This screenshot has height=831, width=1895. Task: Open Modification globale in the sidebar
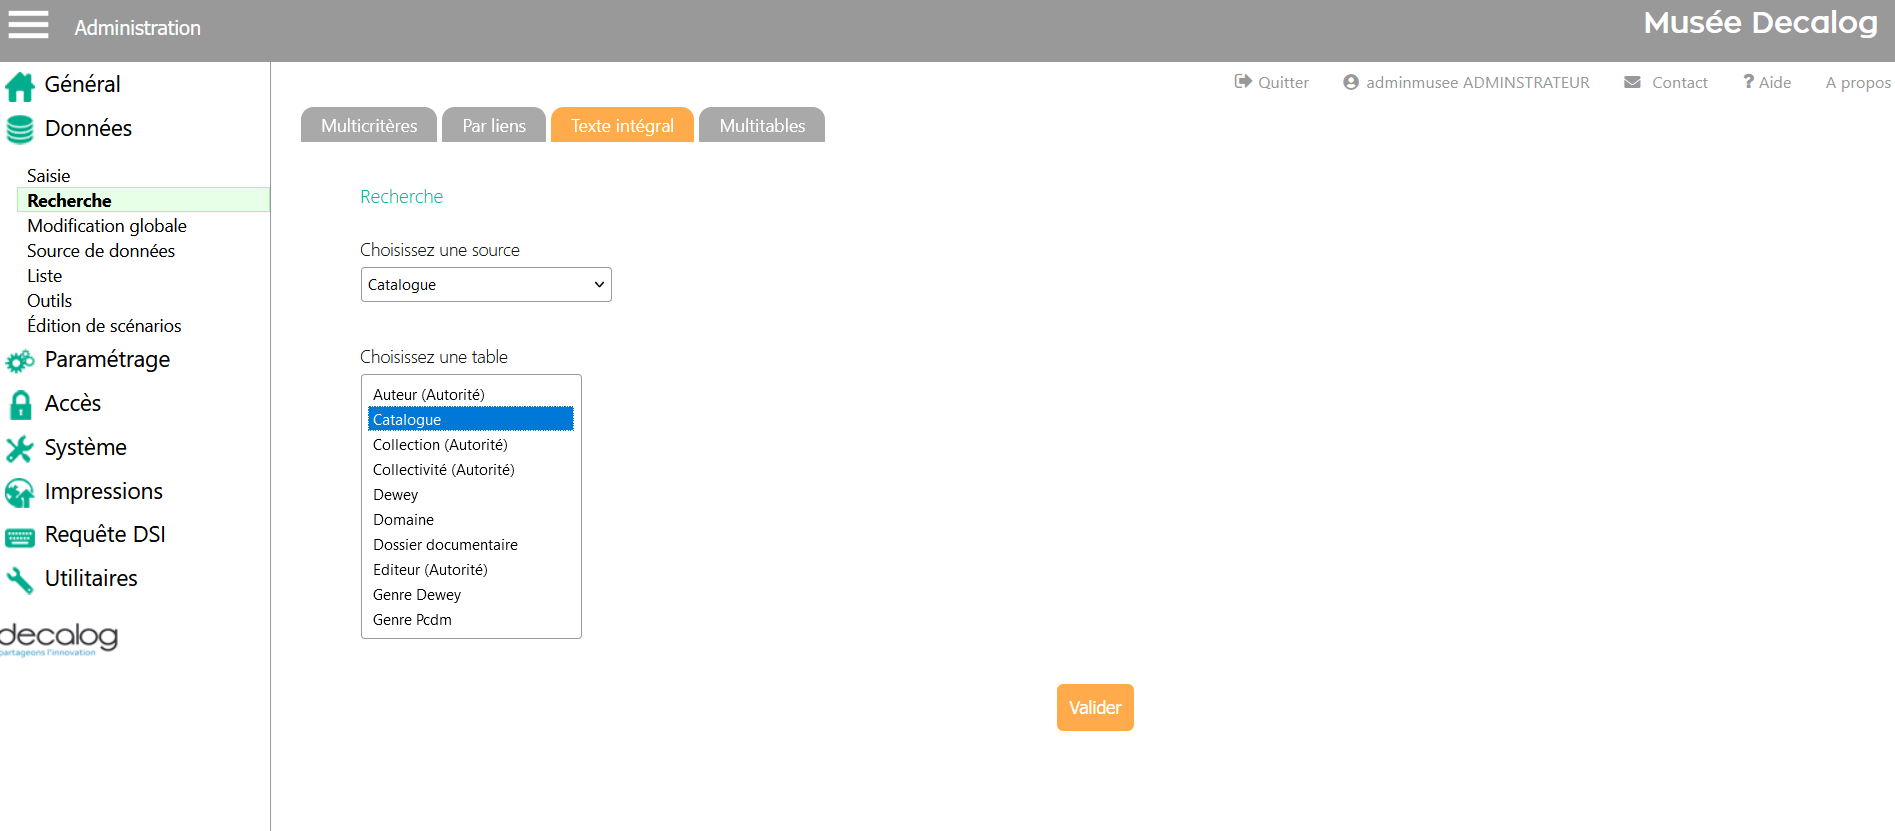pos(107,226)
